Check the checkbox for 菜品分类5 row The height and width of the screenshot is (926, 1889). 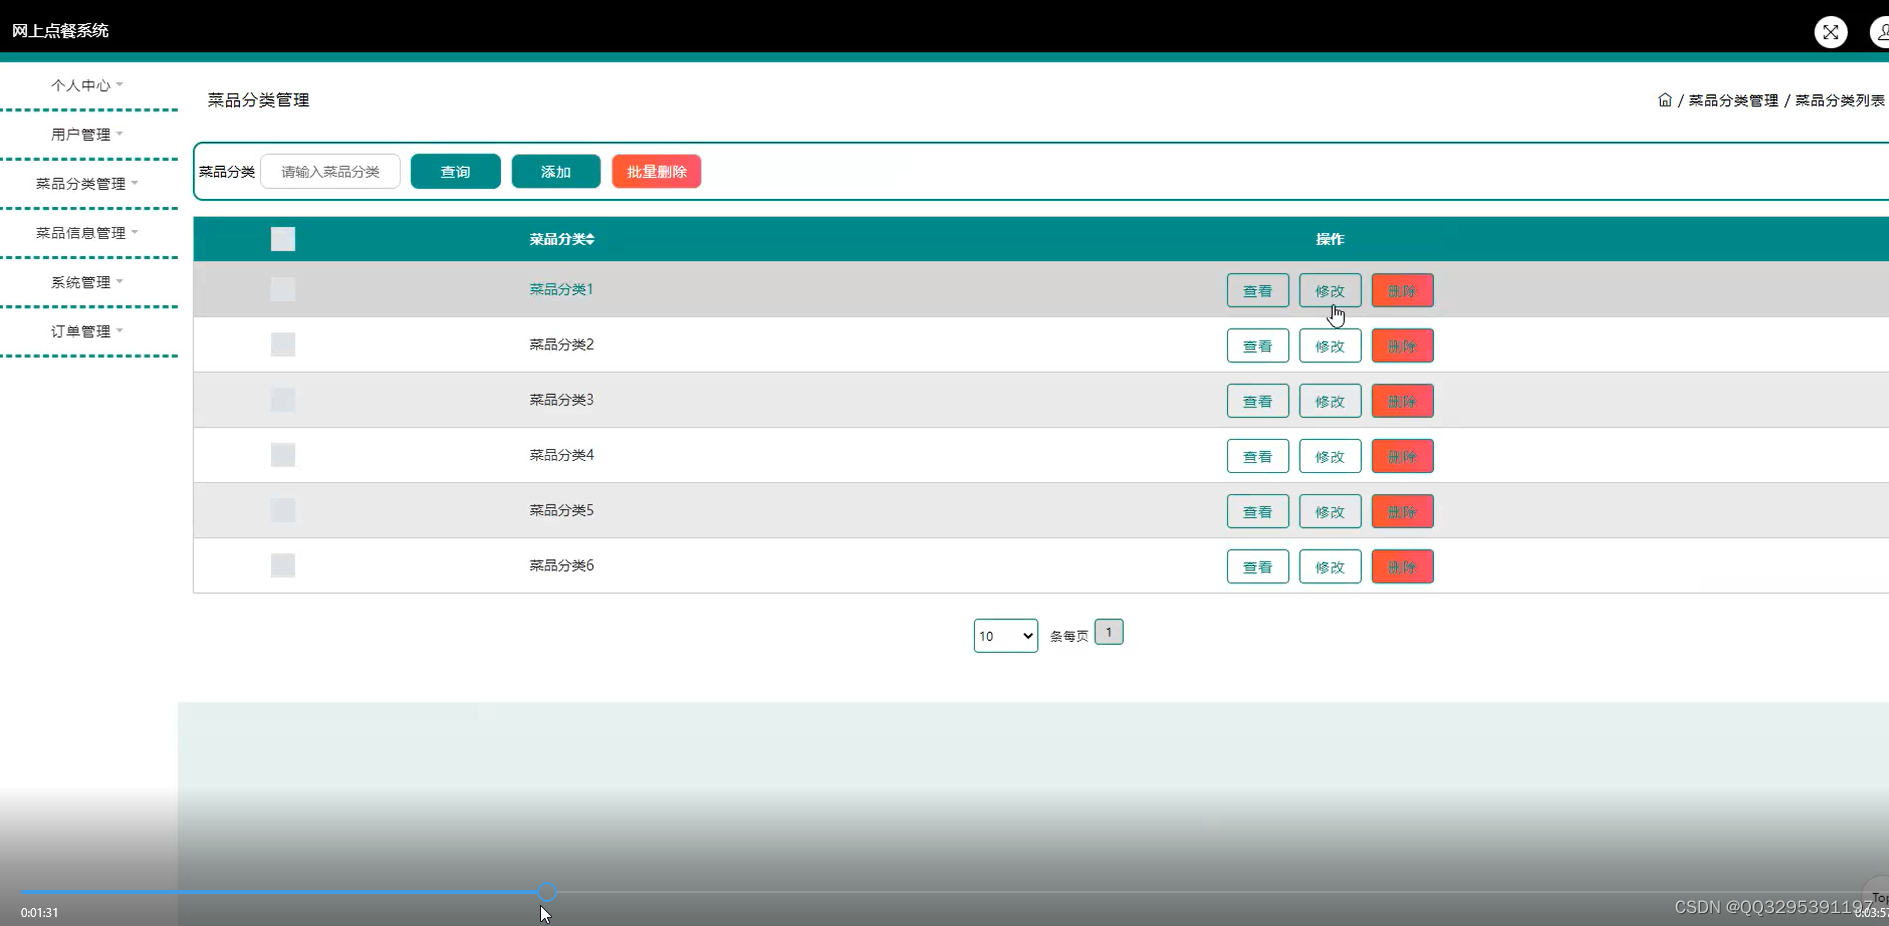coord(283,510)
